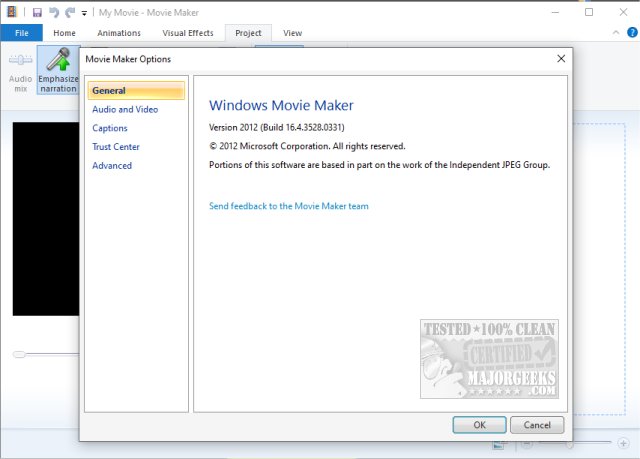Minimize the Movie Maker window

pos(555,12)
